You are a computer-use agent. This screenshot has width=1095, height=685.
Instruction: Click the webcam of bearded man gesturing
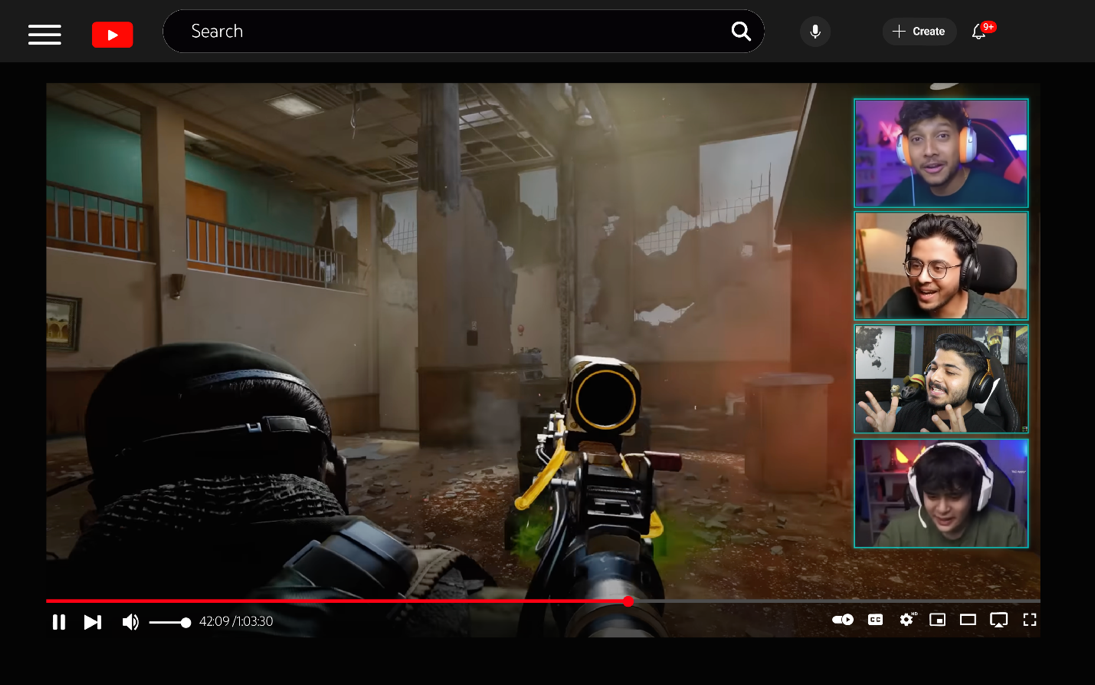(x=941, y=379)
